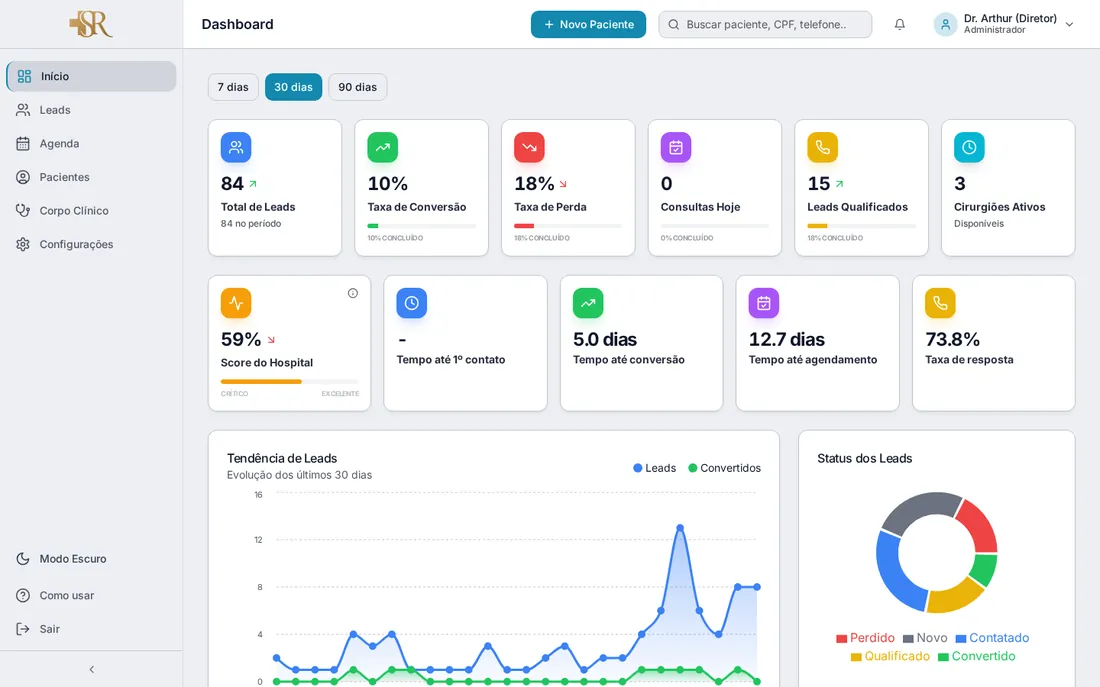Screen dimensions: 1100x687
Task: Click the "12.7 dias" value
Action: (786, 340)
